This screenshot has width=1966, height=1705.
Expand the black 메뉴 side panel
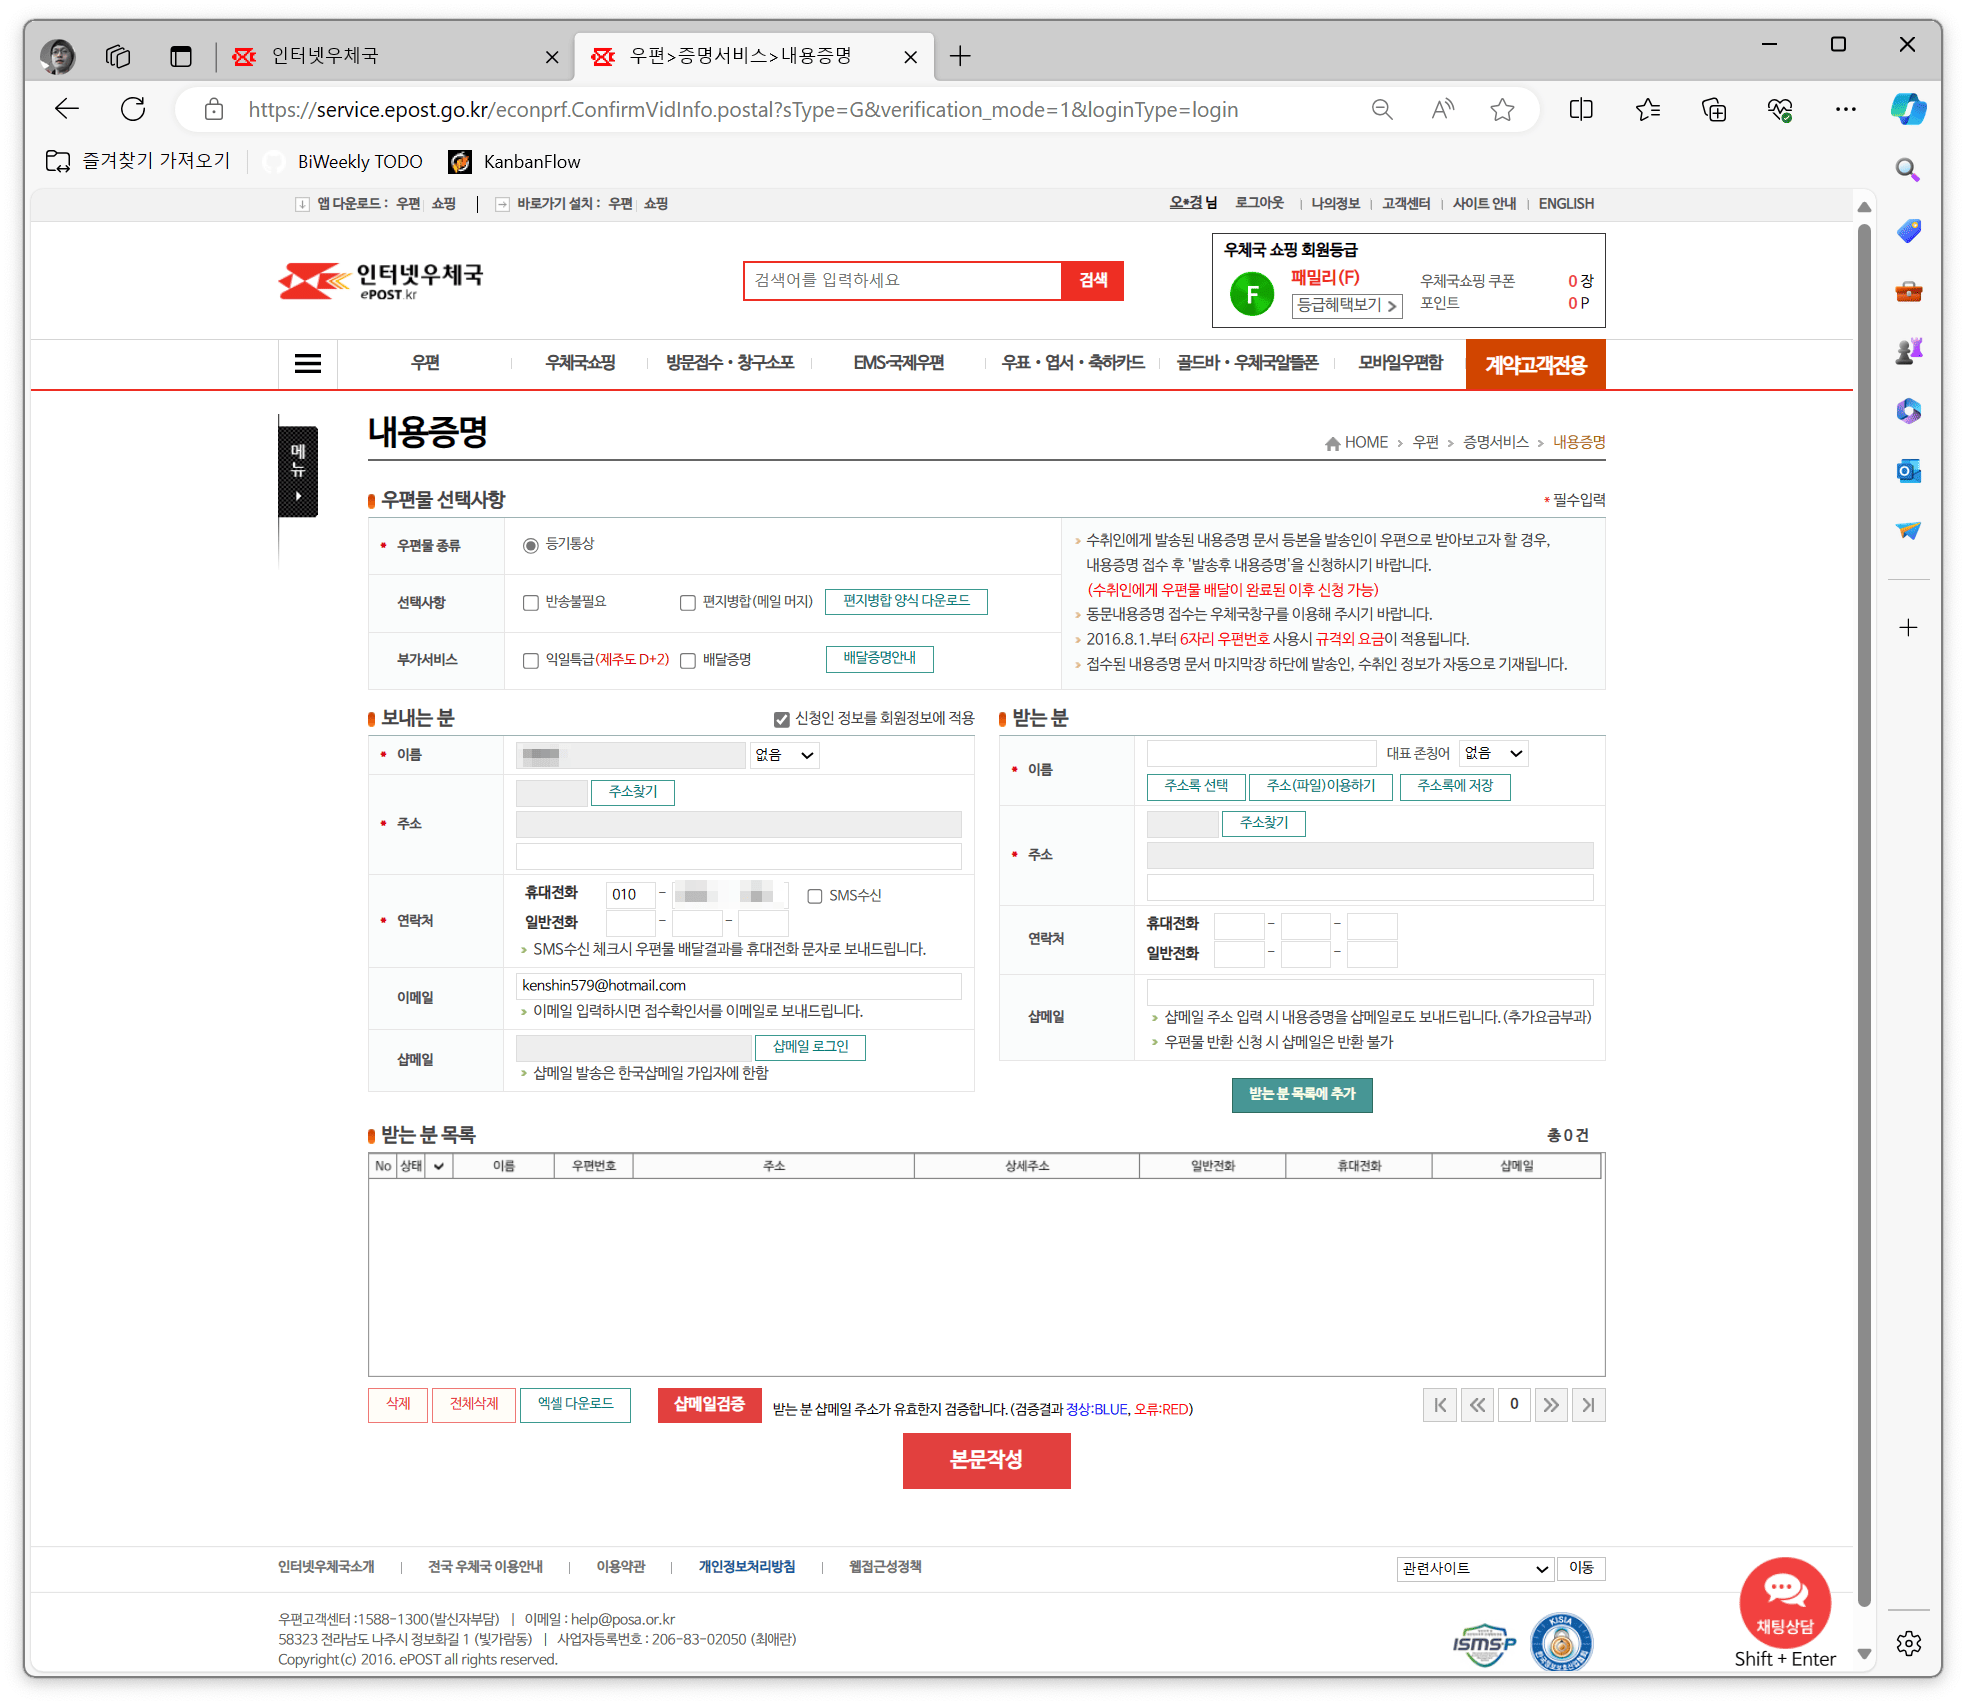pos(298,472)
